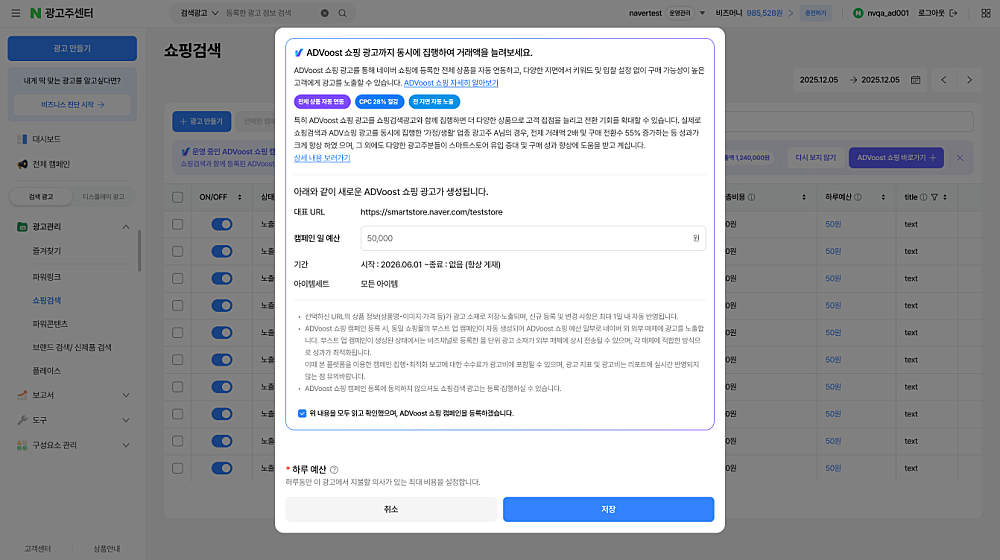
Task: Switch to the 검색 광고 tab
Action: (x=41, y=197)
